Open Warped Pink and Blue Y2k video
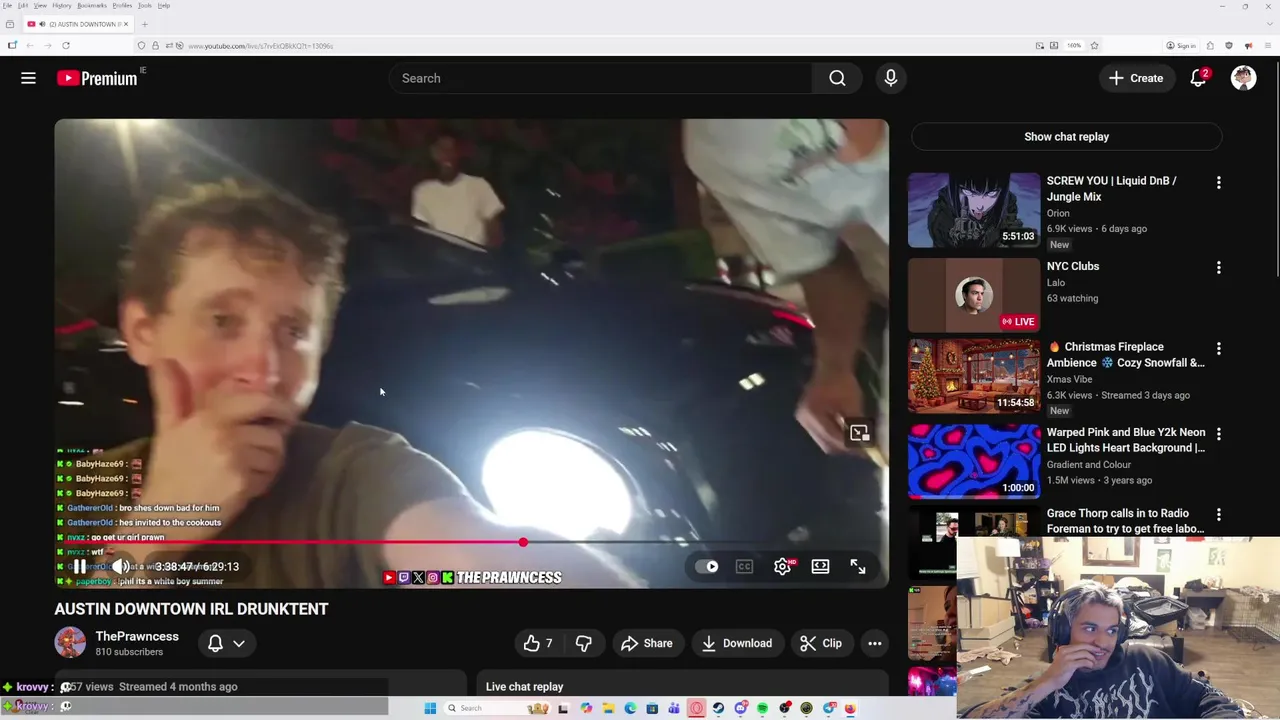 point(1126,440)
